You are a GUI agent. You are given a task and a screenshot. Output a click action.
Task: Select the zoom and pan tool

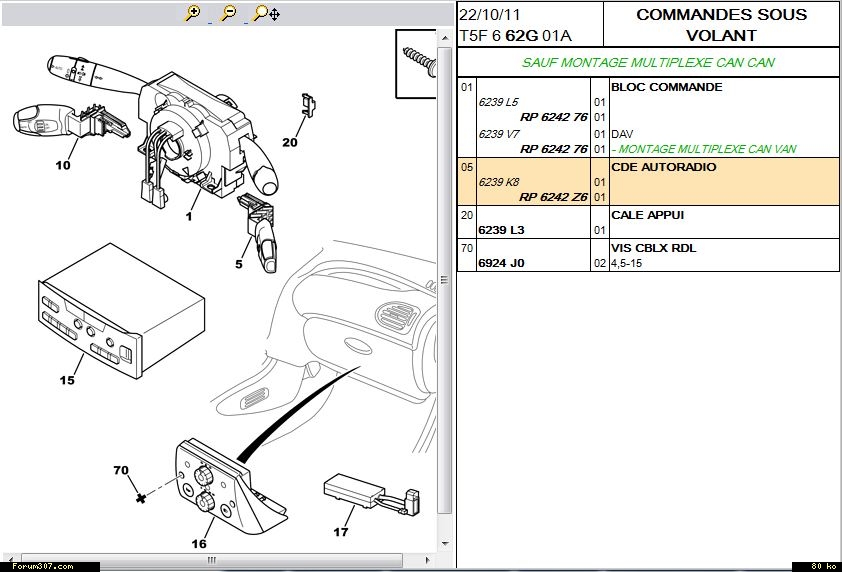tap(266, 13)
